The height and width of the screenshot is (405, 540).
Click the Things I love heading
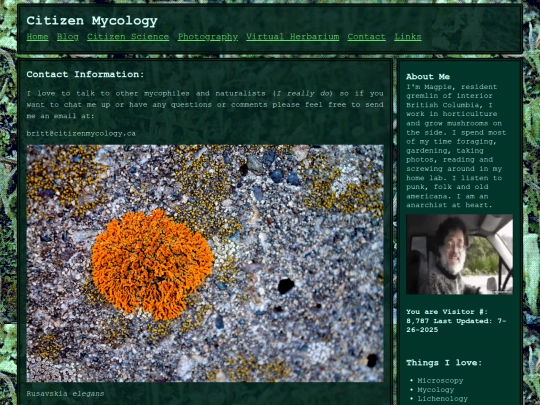(444, 363)
